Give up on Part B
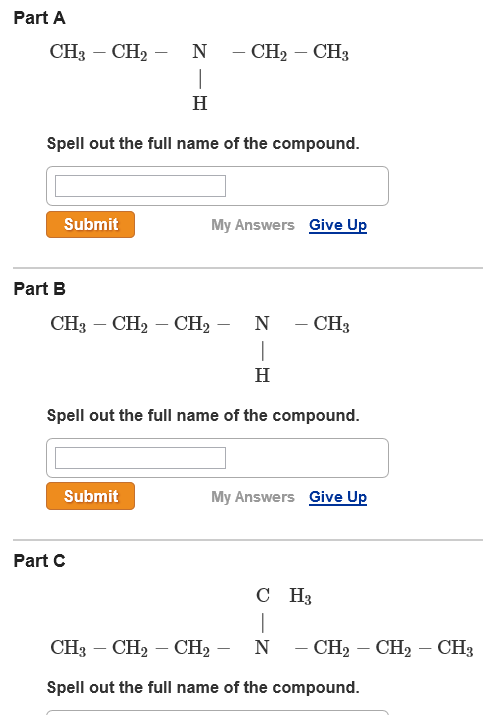The image size is (483, 715). (338, 497)
